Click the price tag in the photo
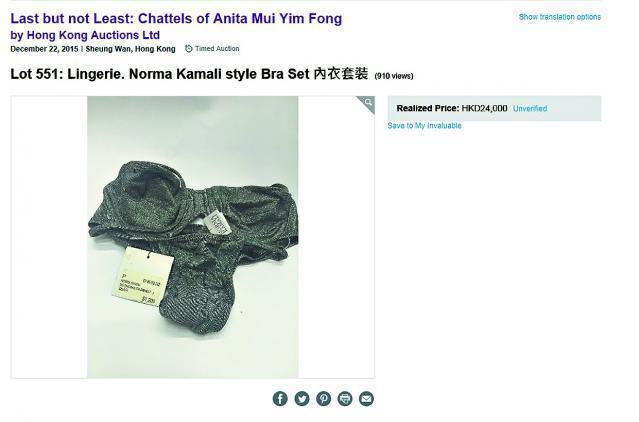The width and height of the screenshot is (639, 422). tap(142, 277)
